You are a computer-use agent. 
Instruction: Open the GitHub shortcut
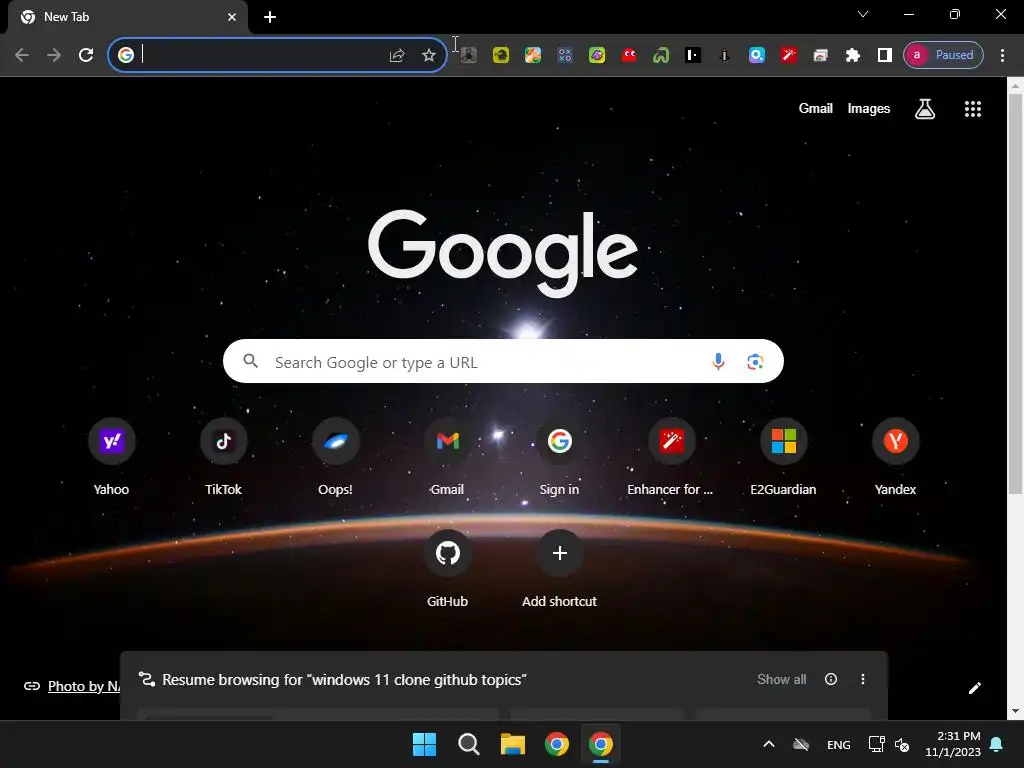tap(447, 569)
